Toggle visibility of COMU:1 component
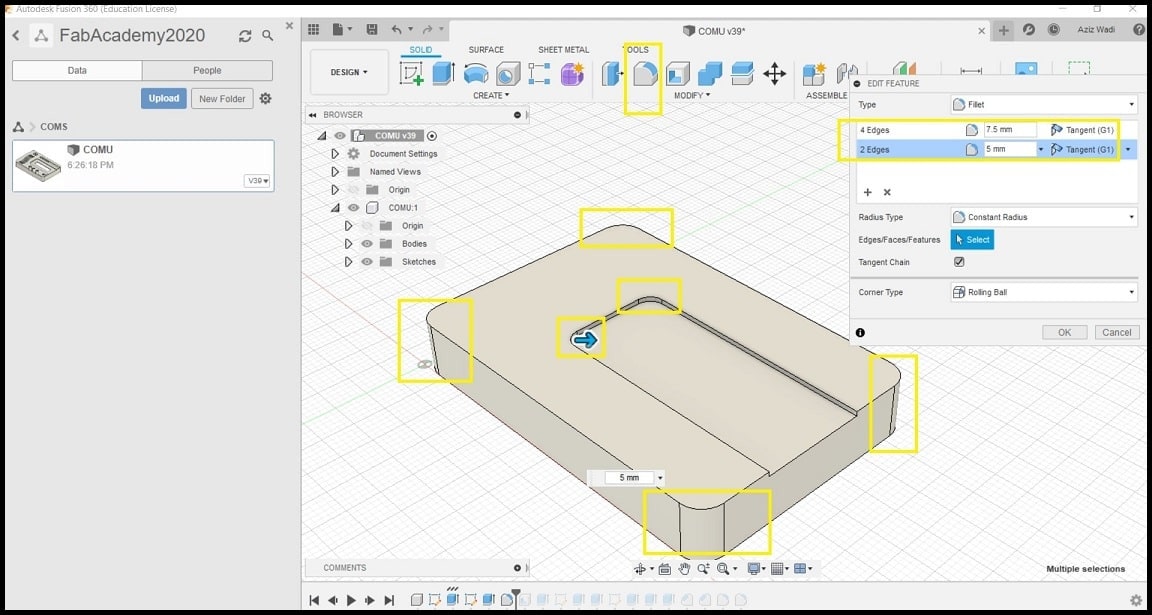The image size is (1152, 615). click(x=353, y=208)
